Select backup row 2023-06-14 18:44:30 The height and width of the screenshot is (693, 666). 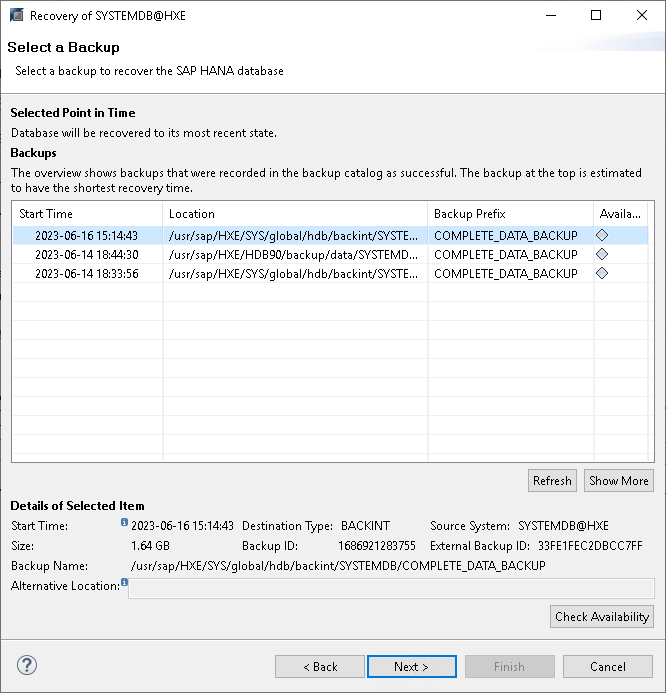point(331,255)
